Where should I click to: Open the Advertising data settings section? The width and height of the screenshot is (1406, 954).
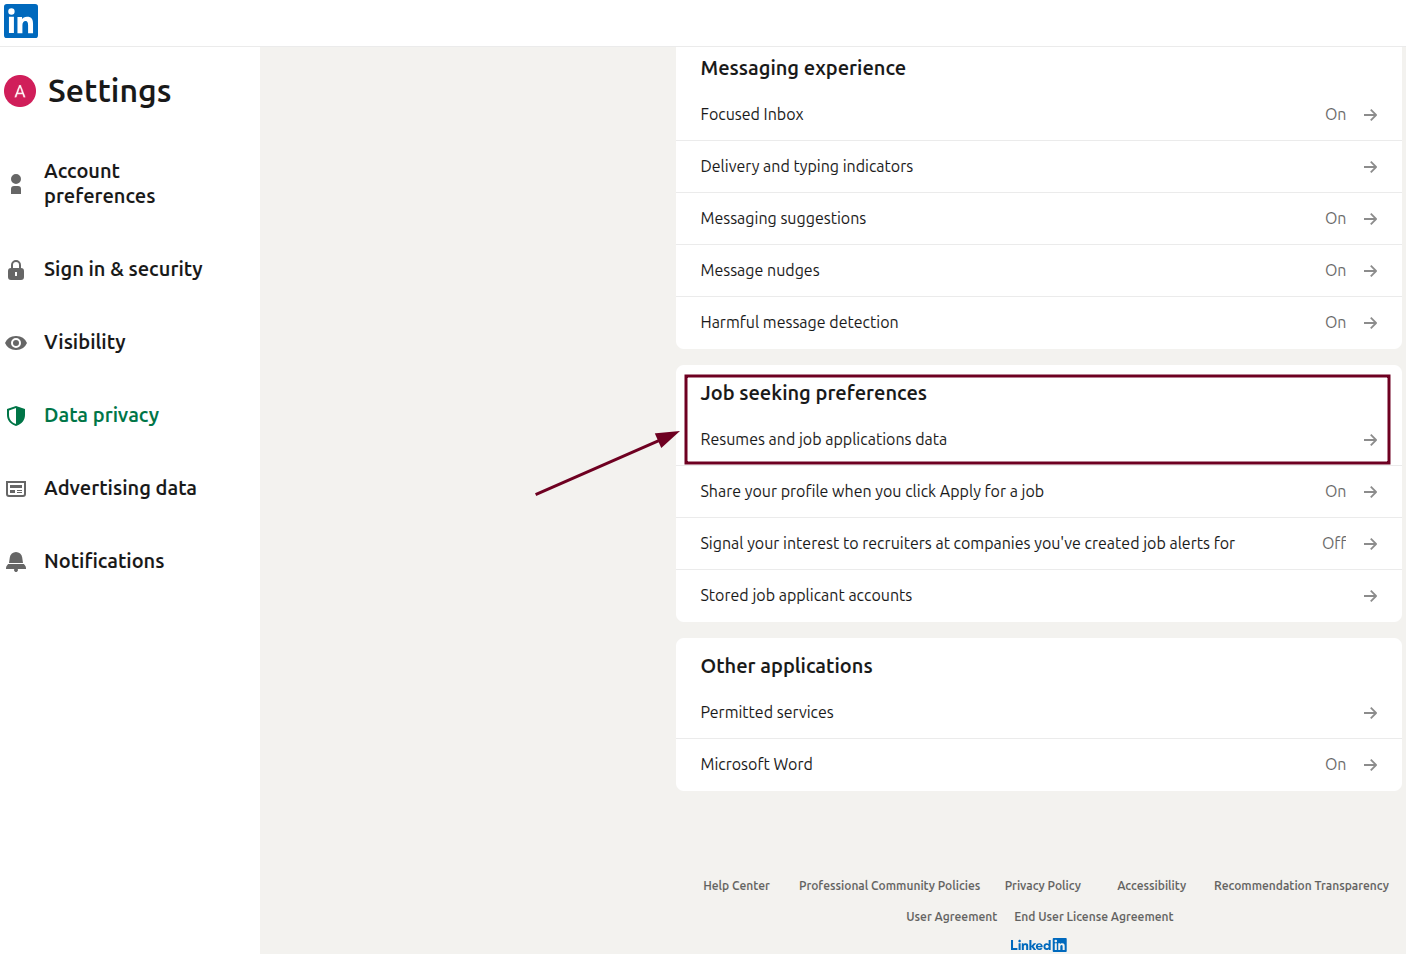click(x=120, y=488)
